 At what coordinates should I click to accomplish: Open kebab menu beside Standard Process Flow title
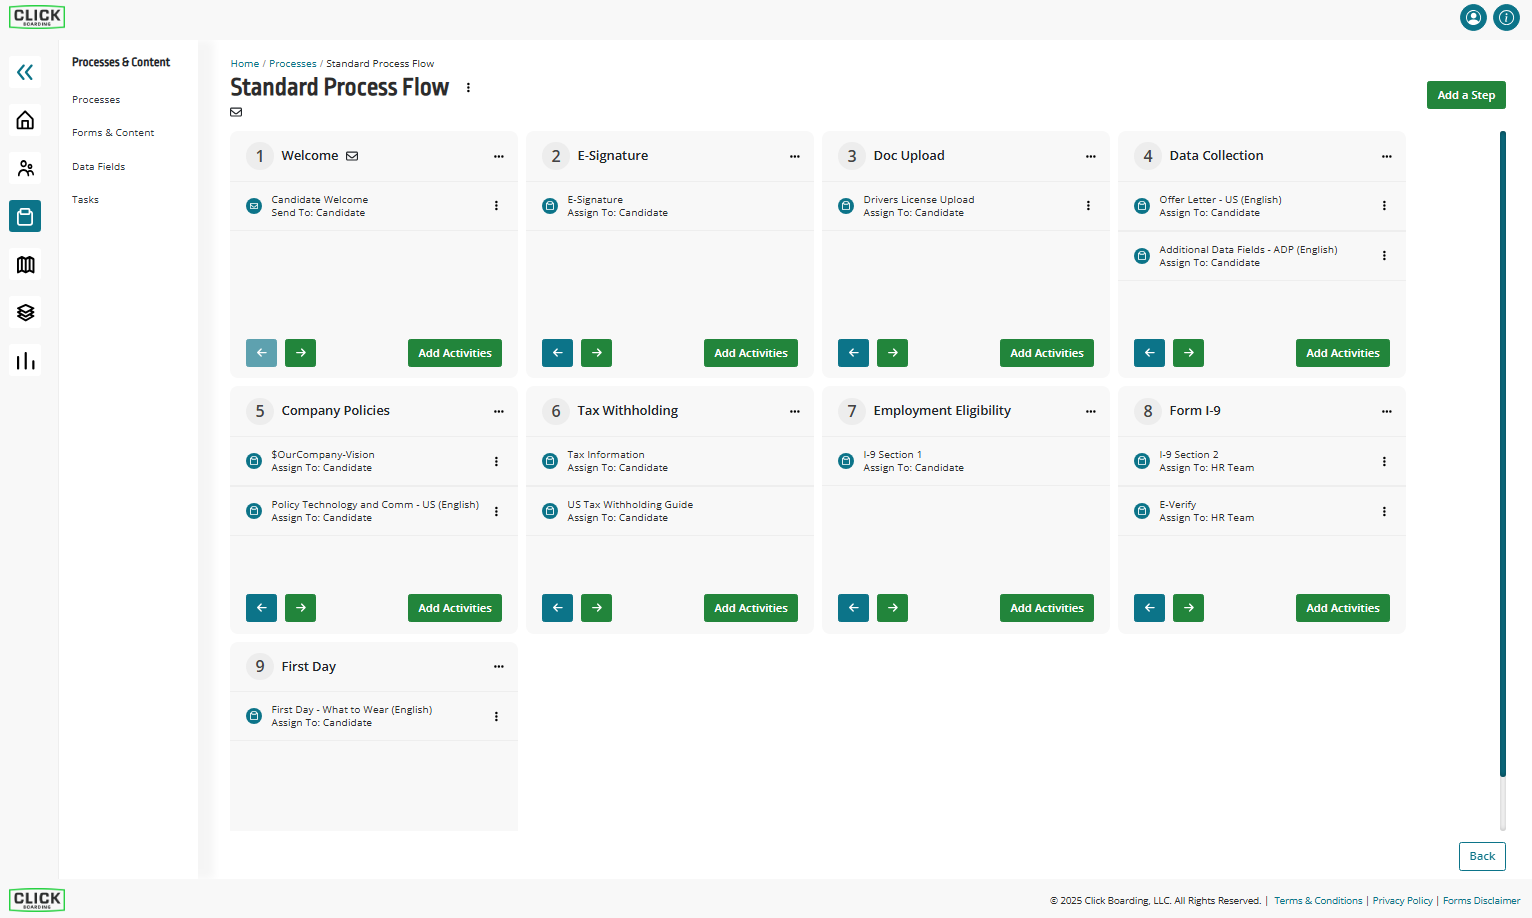(468, 88)
